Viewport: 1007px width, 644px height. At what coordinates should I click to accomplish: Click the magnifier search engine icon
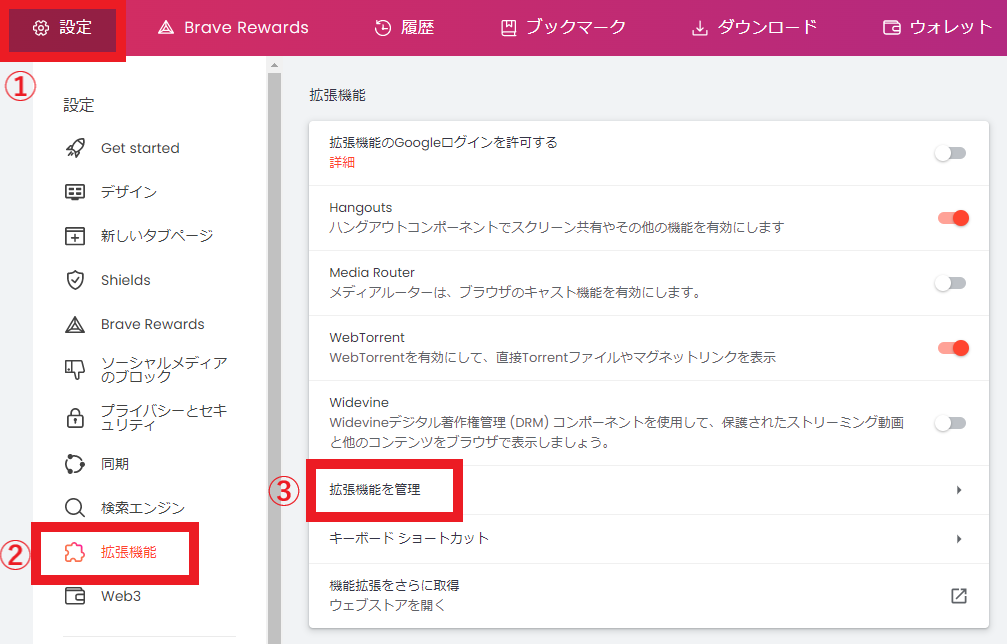coord(75,508)
